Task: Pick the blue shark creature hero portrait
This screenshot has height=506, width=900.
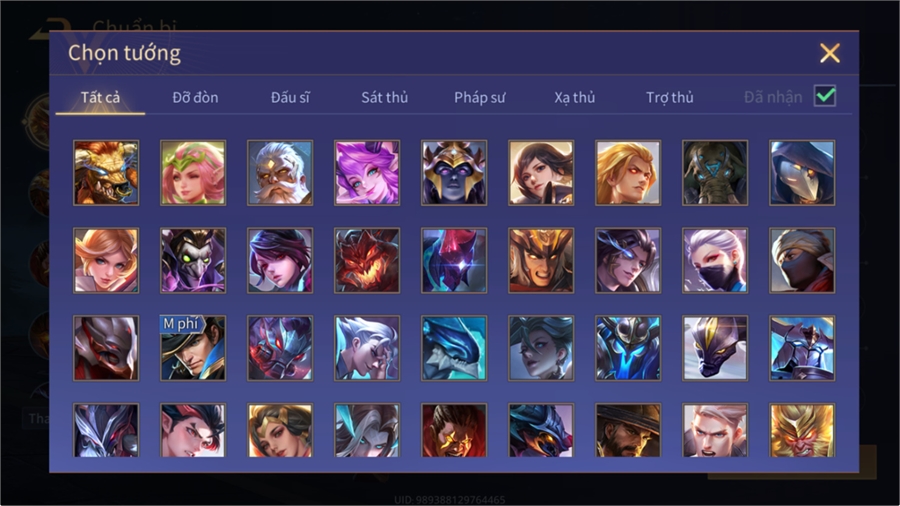Action: point(454,348)
